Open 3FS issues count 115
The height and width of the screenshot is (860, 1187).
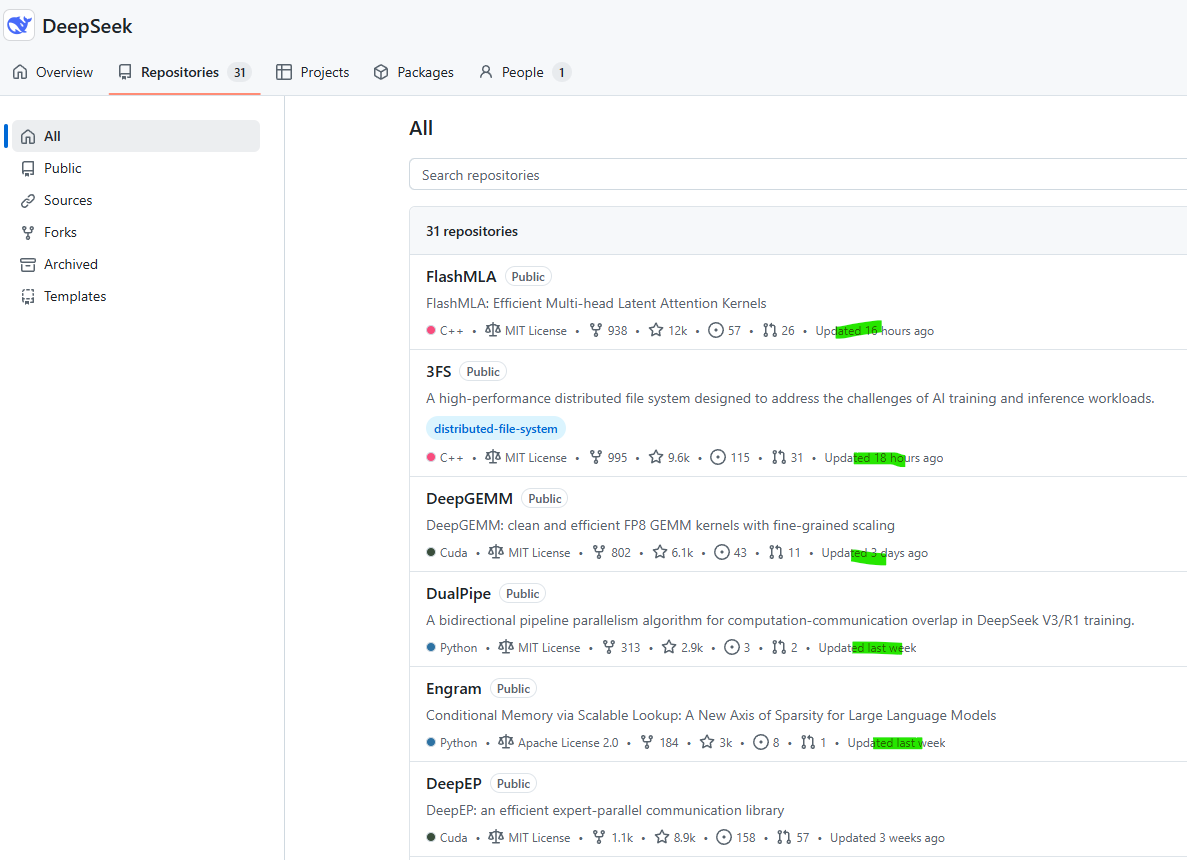(730, 458)
